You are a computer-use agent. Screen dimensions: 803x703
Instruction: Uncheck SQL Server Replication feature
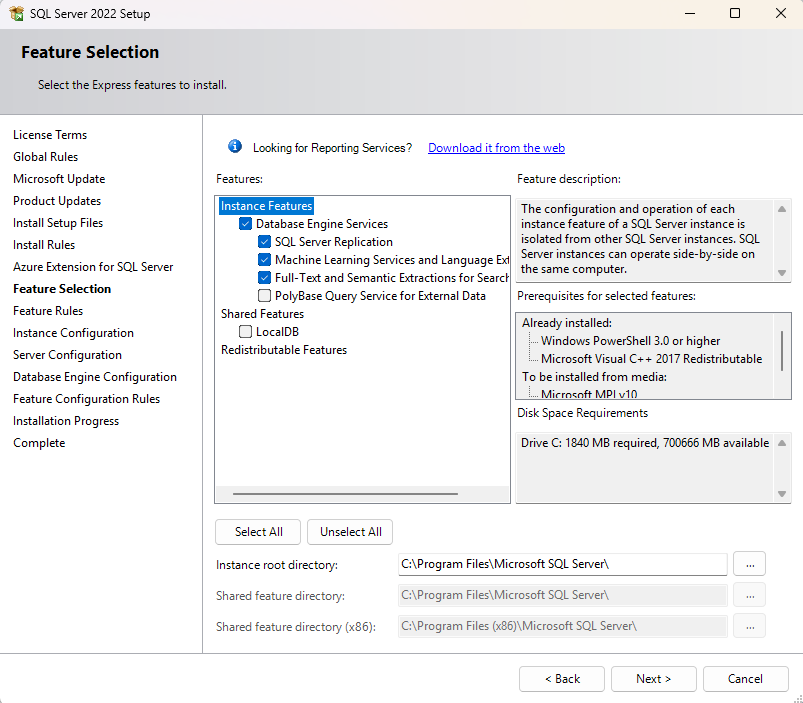(264, 242)
